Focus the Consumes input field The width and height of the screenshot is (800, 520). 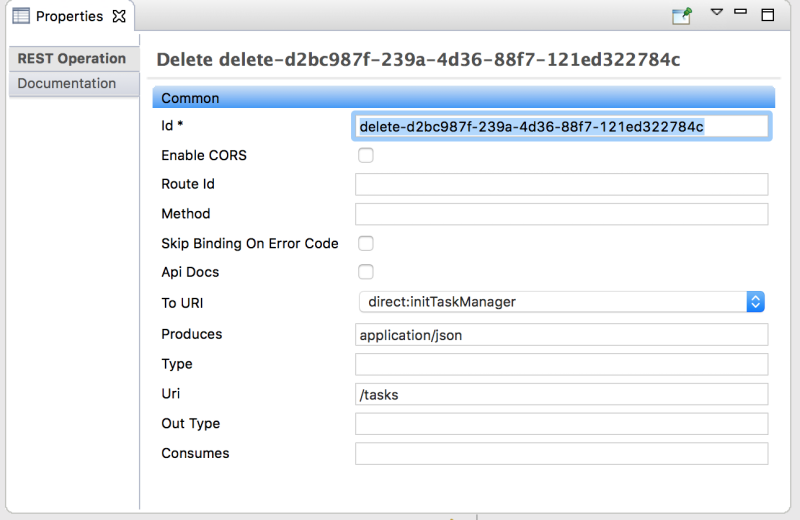pos(561,454)
